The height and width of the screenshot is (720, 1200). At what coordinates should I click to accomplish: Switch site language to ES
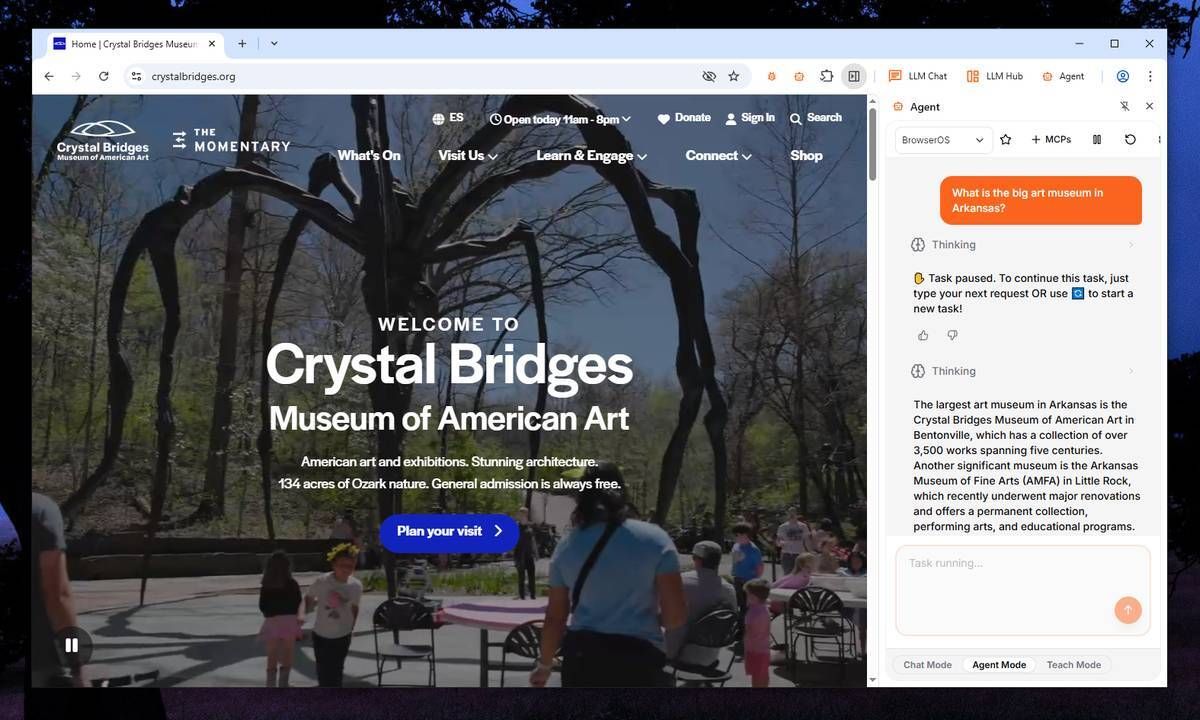click(x=448, y=118)
